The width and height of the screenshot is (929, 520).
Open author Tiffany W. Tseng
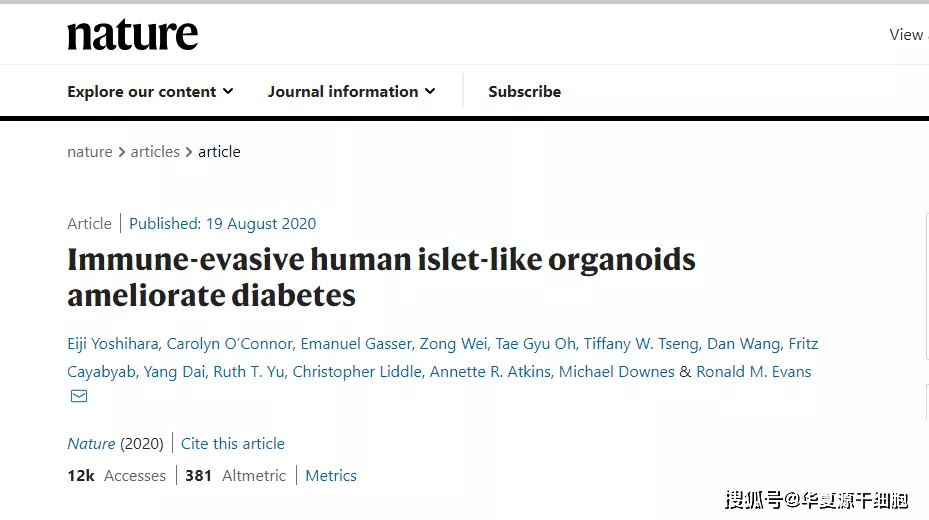click(641, 344)
